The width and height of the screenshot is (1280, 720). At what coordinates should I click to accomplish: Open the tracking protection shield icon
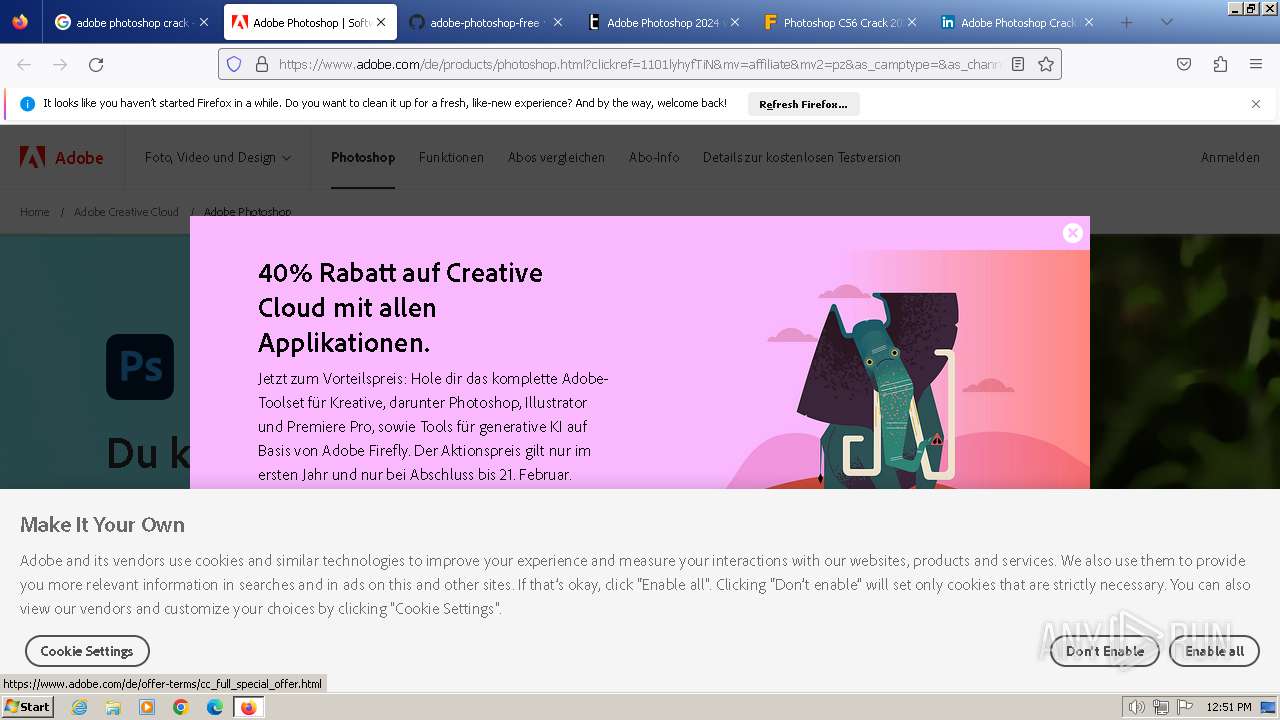(234, 64)
